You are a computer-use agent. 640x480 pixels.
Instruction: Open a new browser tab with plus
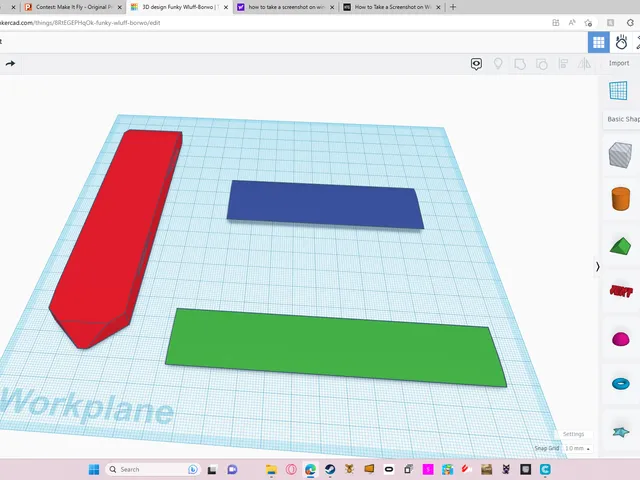453,7
